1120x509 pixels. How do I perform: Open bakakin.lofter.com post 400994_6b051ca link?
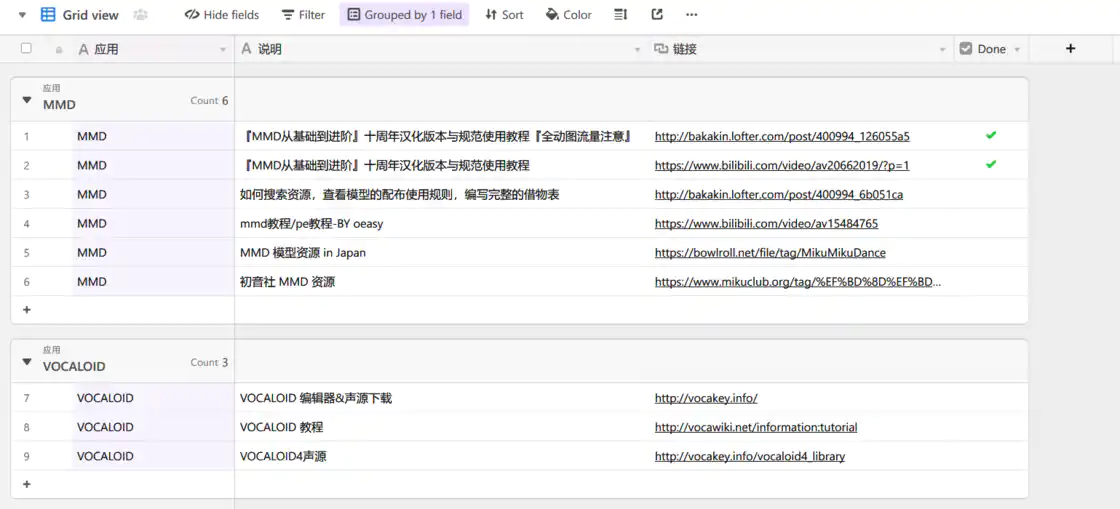pos(779,195)
